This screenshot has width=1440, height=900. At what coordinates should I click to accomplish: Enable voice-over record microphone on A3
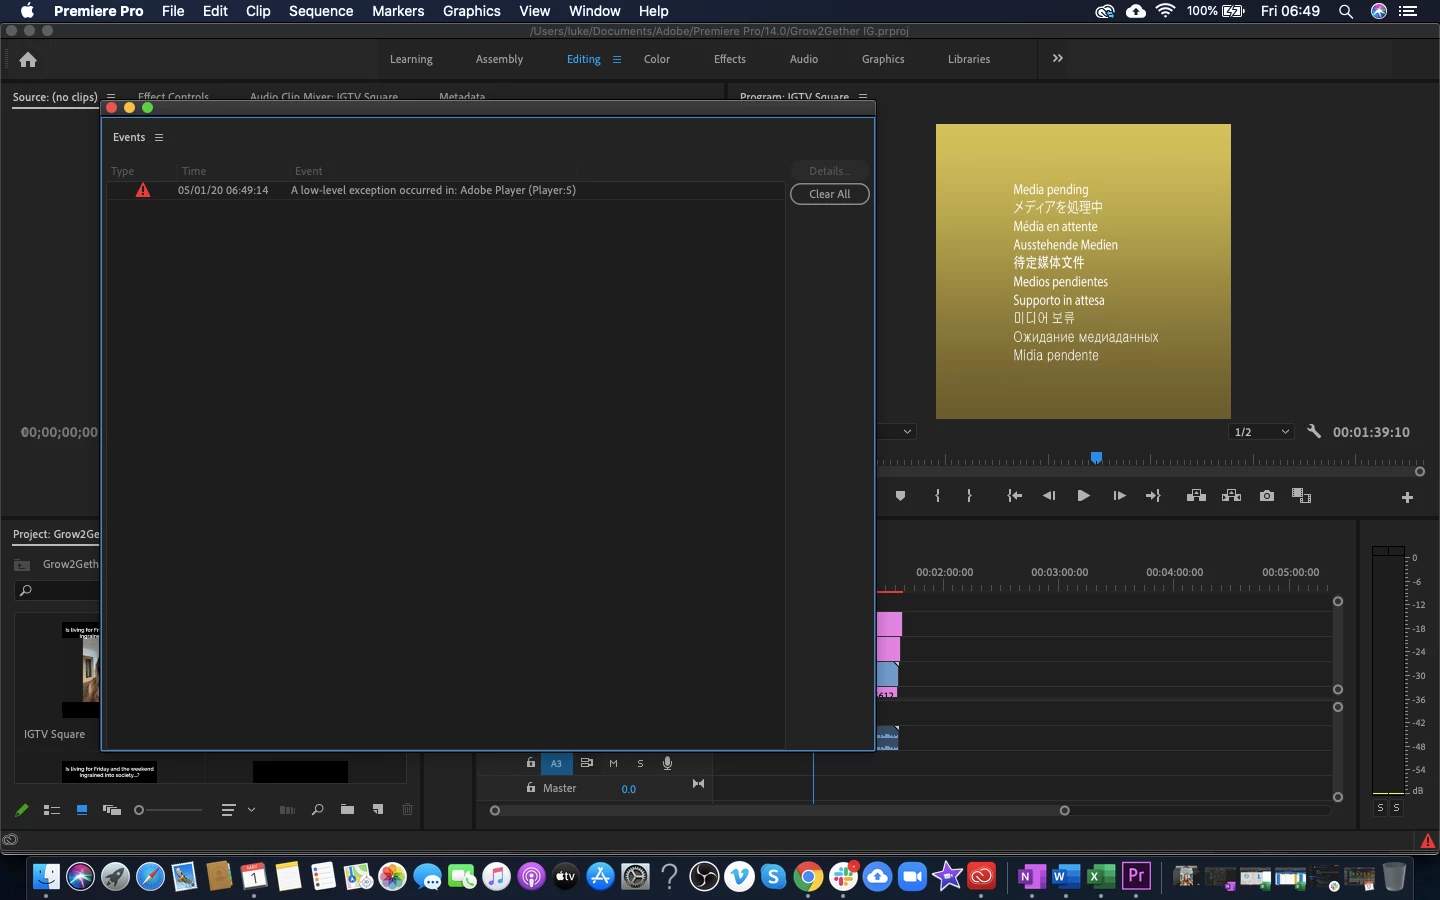click(667, 763)
